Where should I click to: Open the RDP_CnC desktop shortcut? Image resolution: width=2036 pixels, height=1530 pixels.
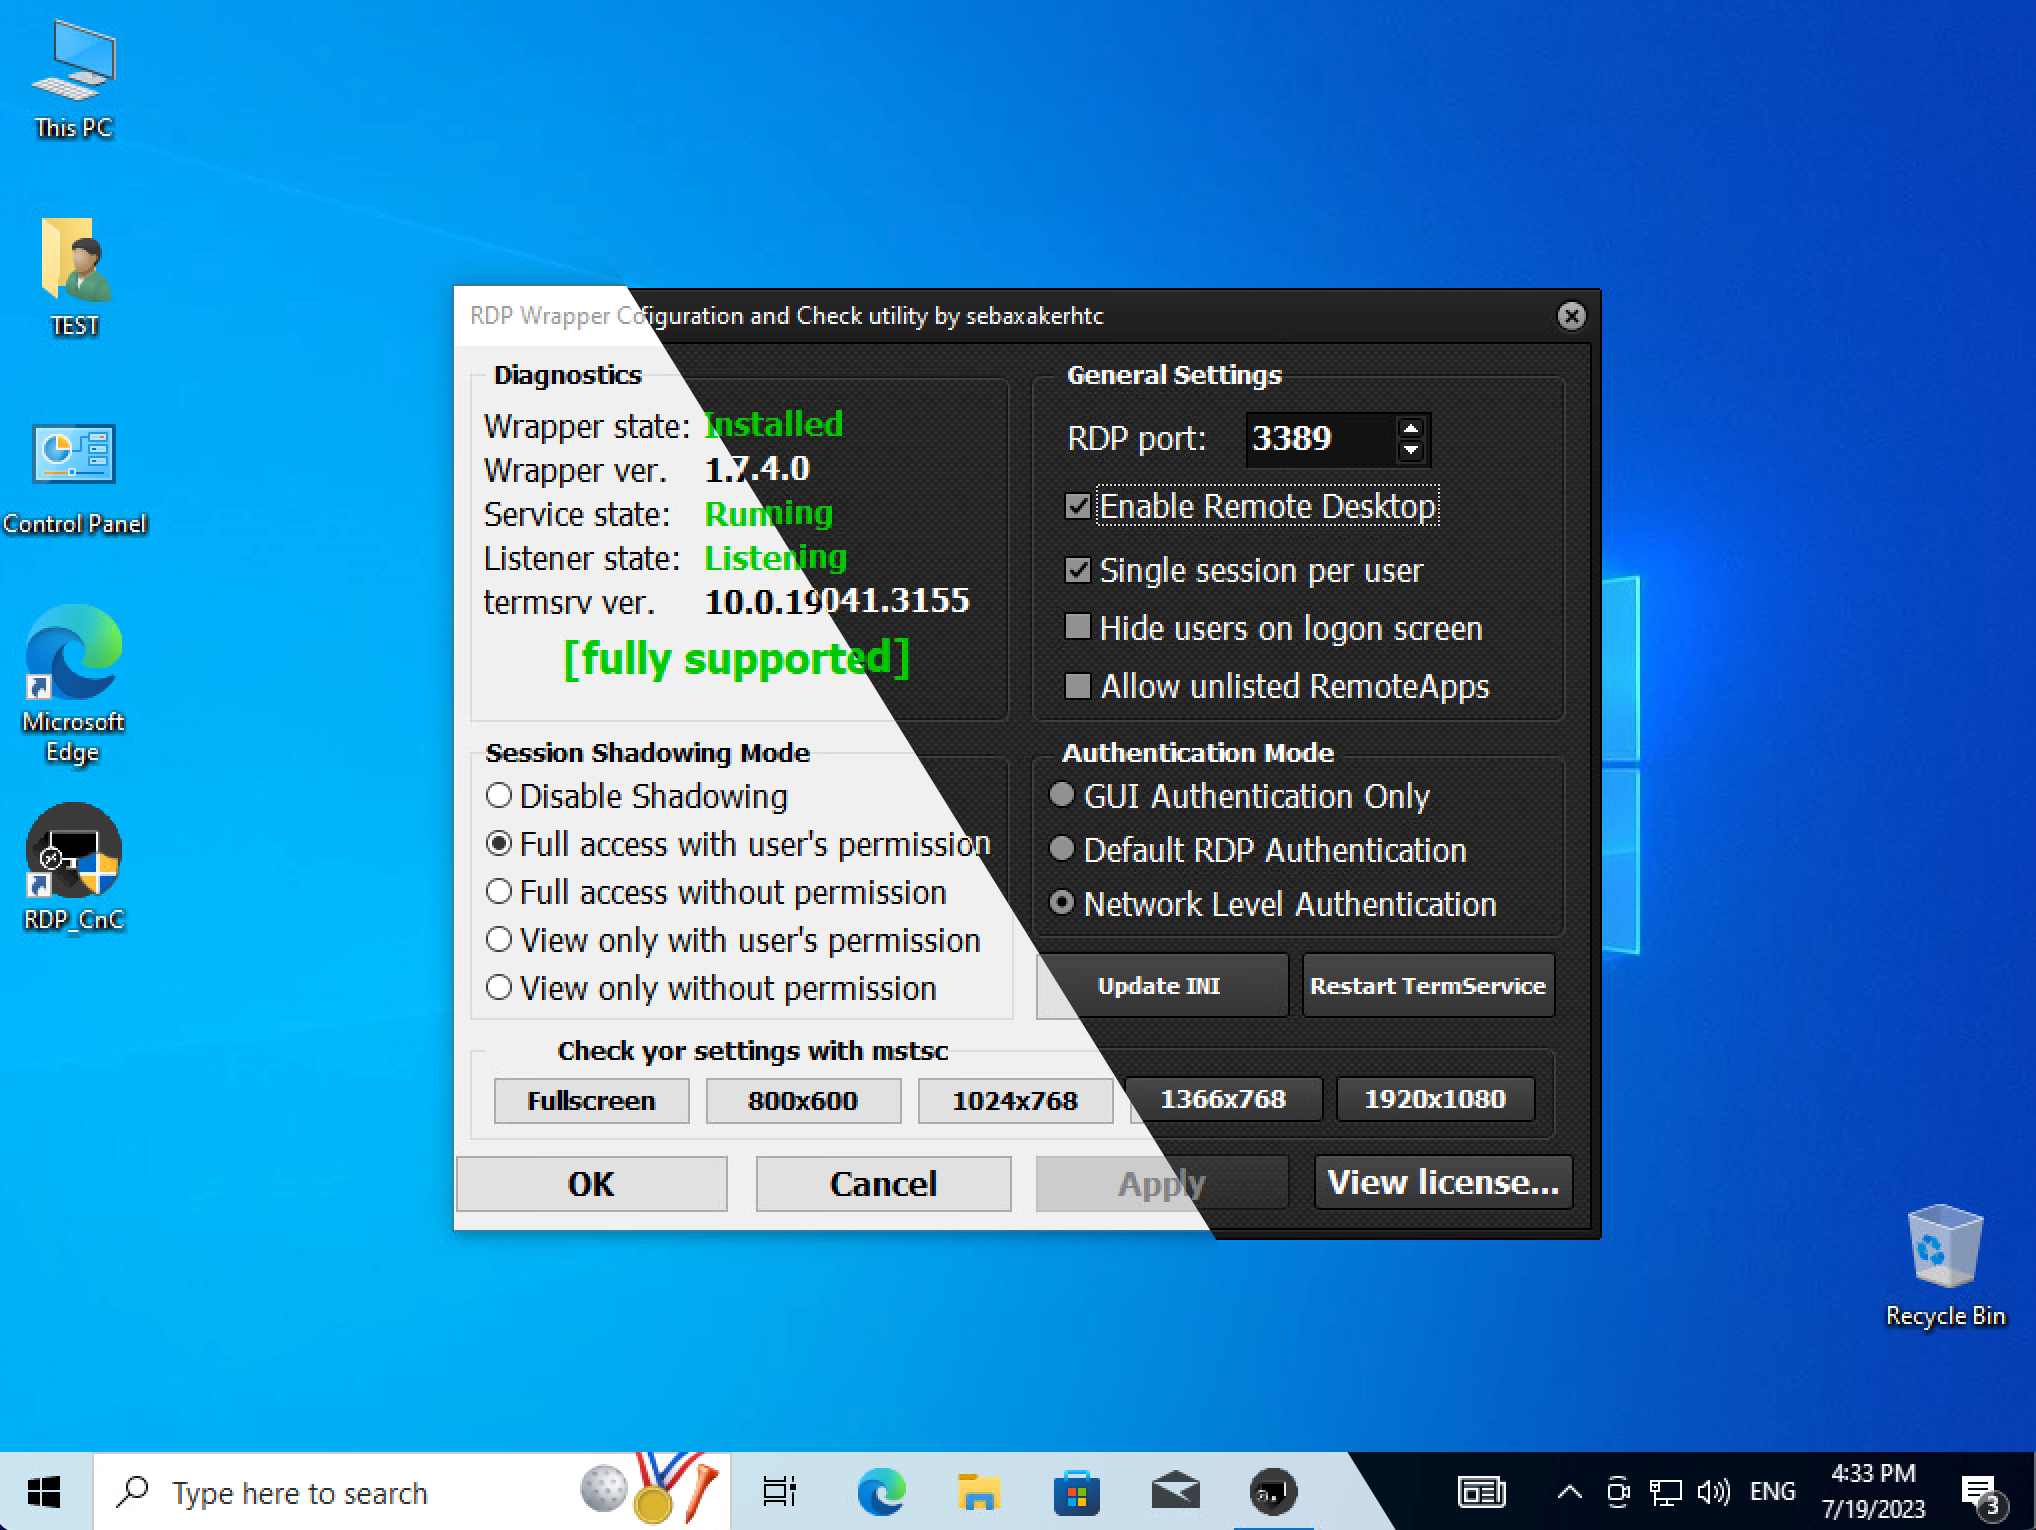pyautogui.click(x=73, y=852)
